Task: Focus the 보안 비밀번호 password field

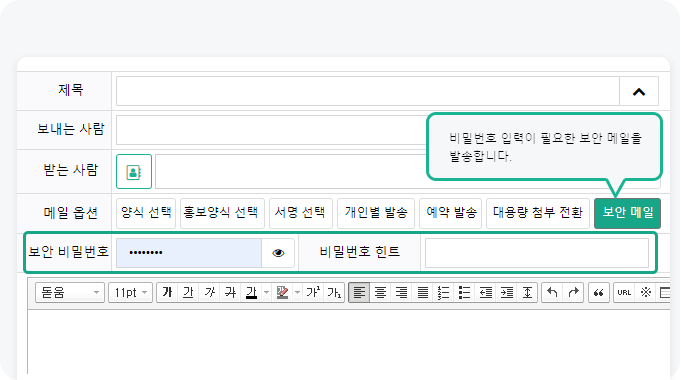Action: click(189, 252)
